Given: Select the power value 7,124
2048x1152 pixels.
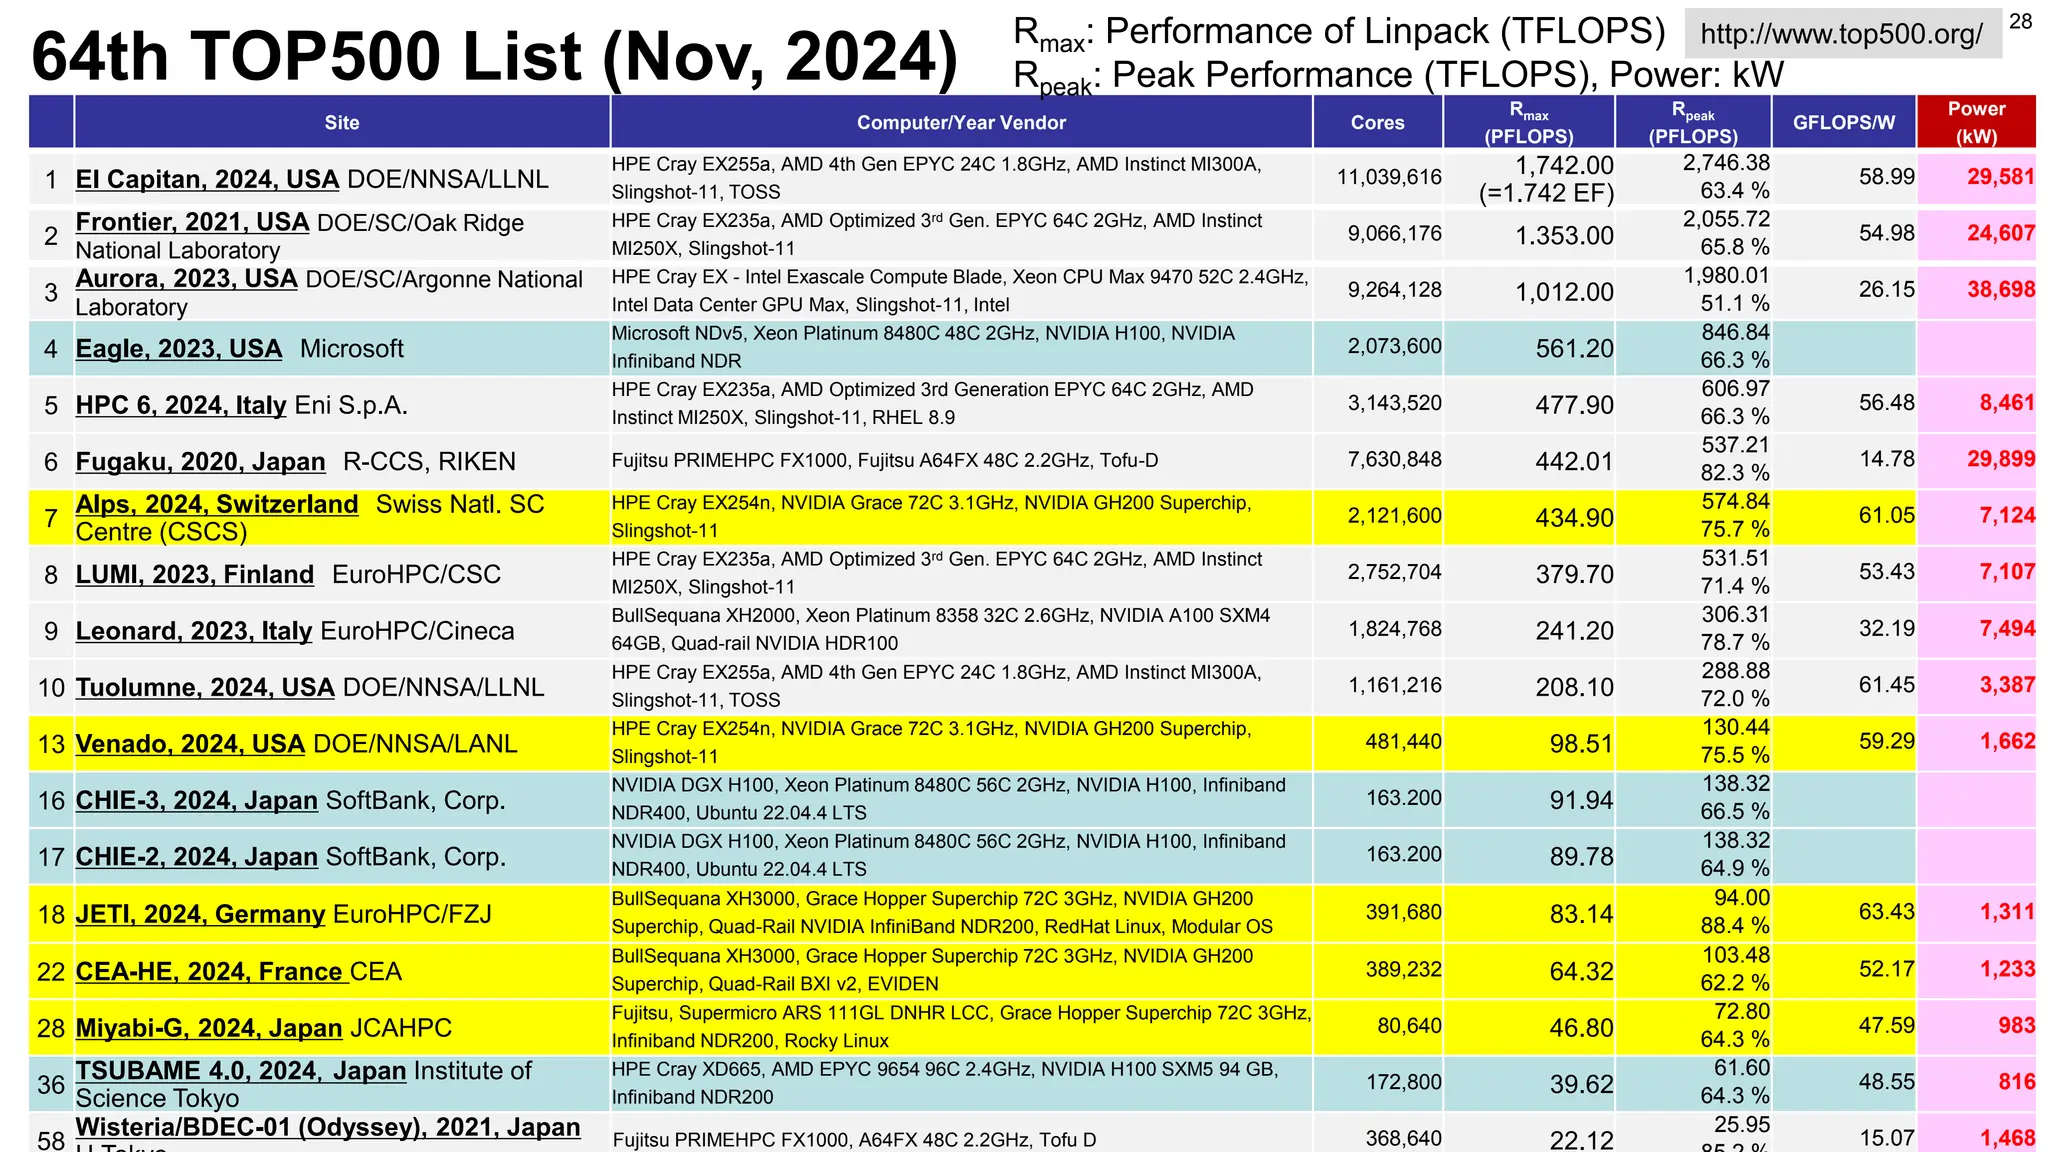Looking at the screenshot, I should (2007, 516).
